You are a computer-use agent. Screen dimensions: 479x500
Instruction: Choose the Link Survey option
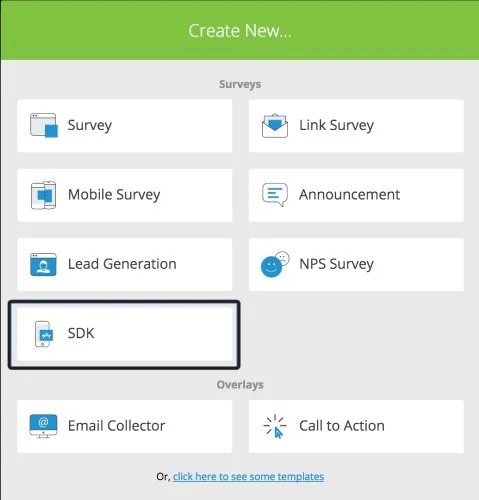pyautogui.click(x=356, y=126)
